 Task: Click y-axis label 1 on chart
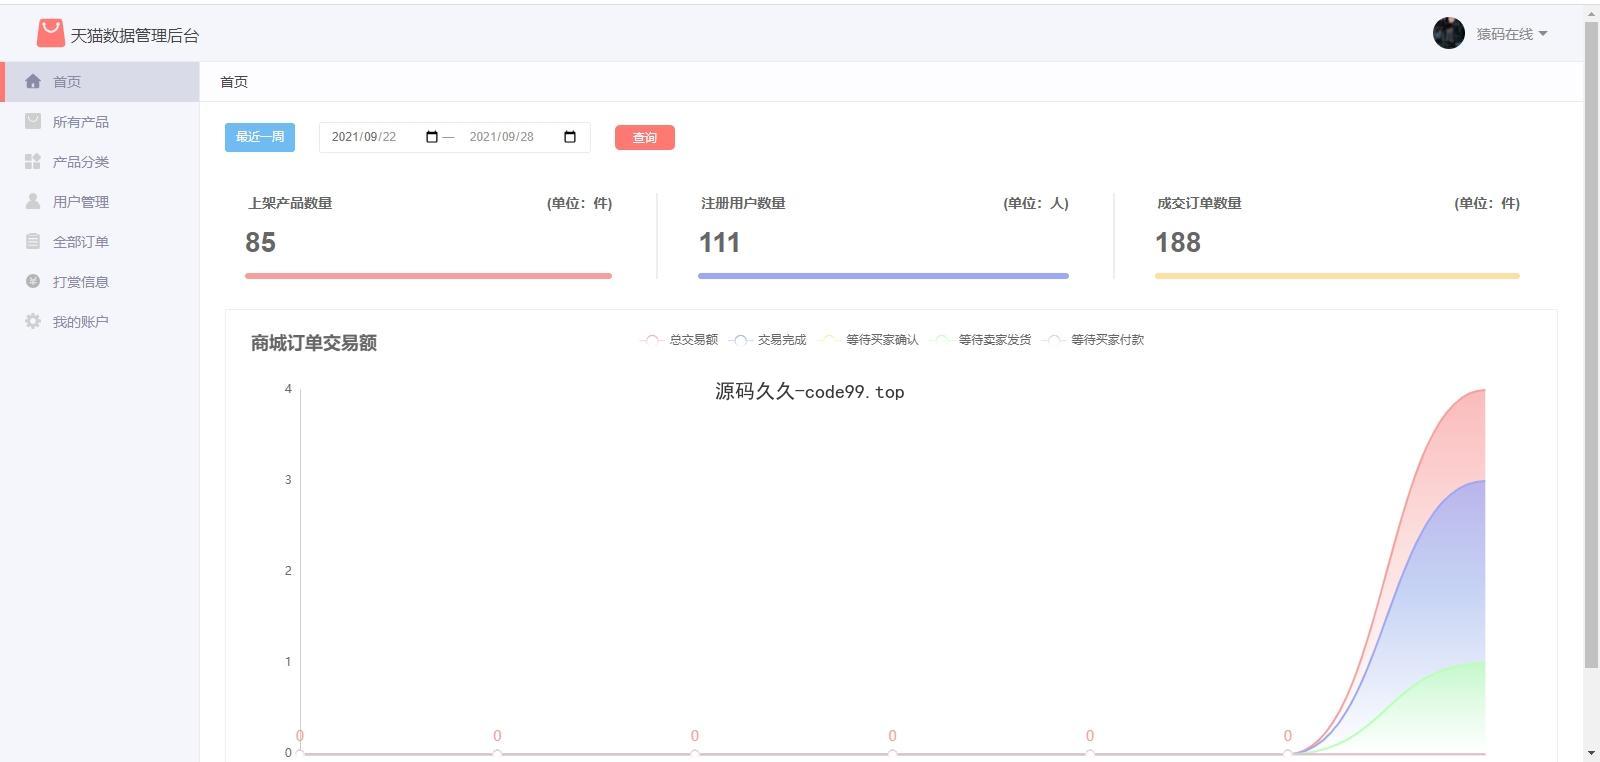point(288,662)
